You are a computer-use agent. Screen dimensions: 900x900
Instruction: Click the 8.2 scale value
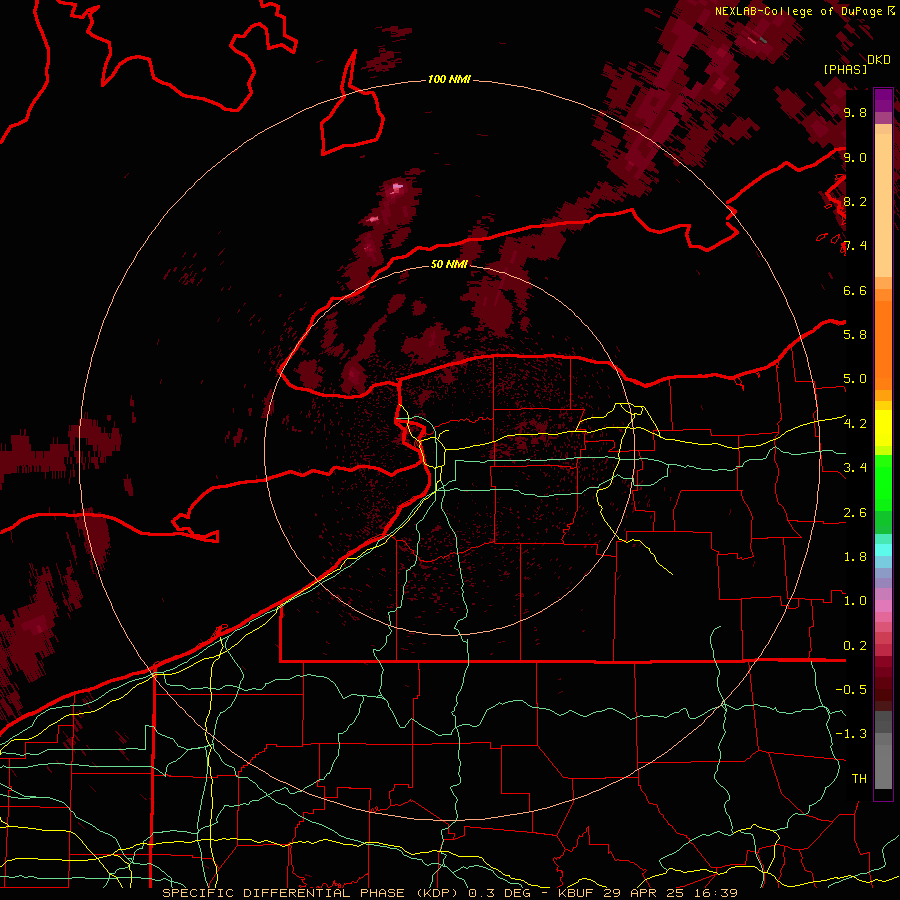tap(855, 201)
